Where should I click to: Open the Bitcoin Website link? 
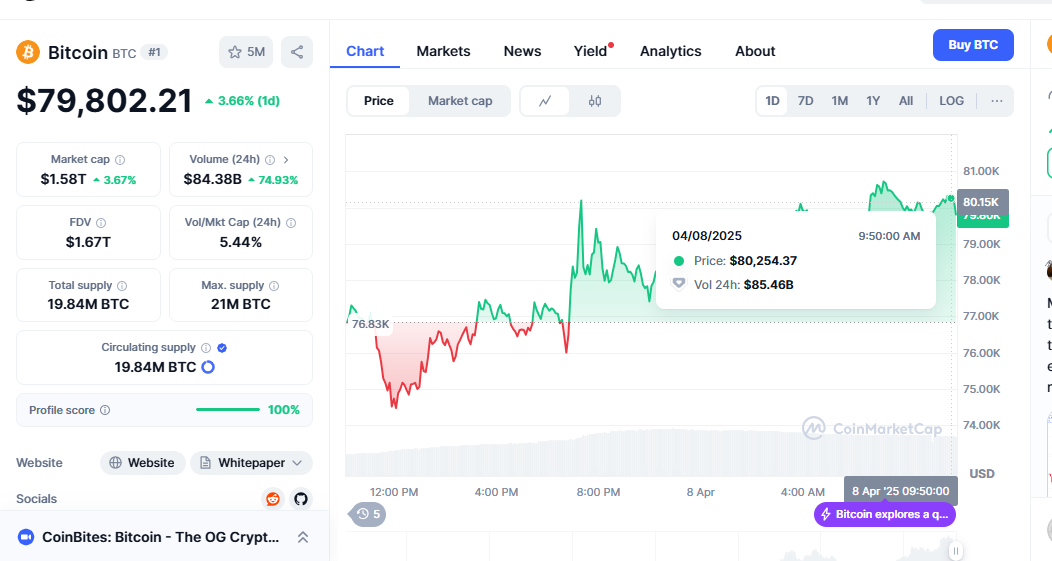point(142,463)
